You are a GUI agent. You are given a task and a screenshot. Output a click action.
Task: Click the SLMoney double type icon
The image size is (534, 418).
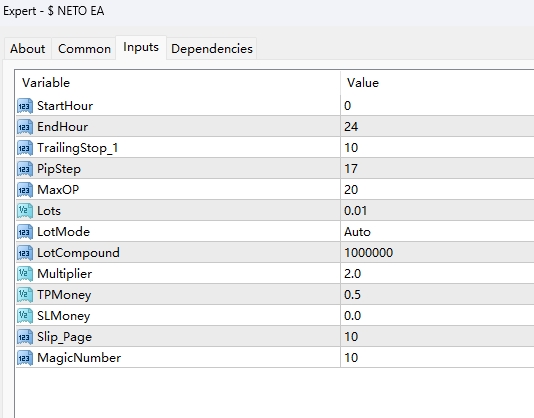[x=25, y=316]
